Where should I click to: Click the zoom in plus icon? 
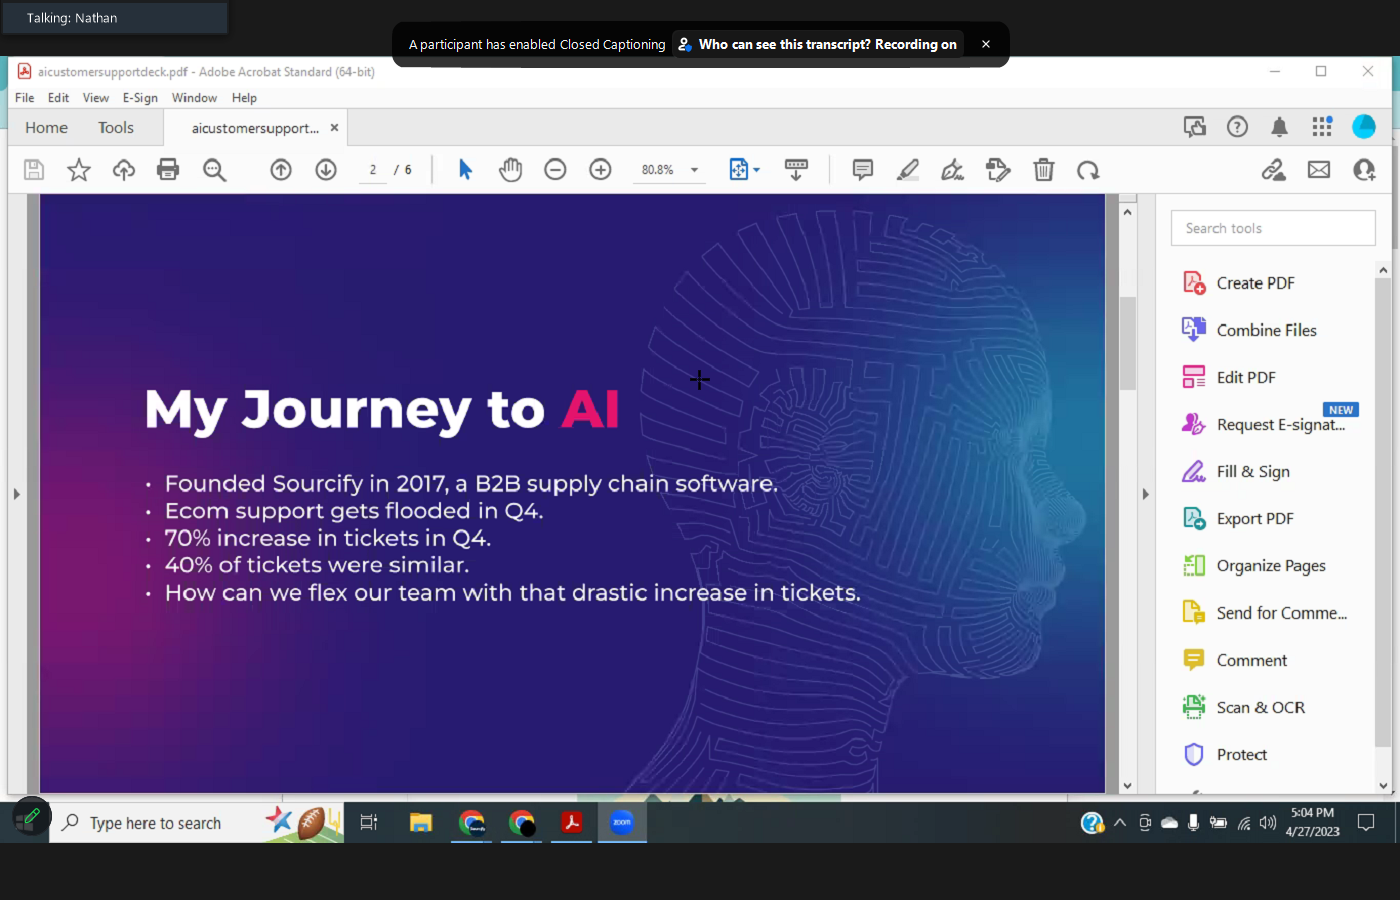[600, 170]
